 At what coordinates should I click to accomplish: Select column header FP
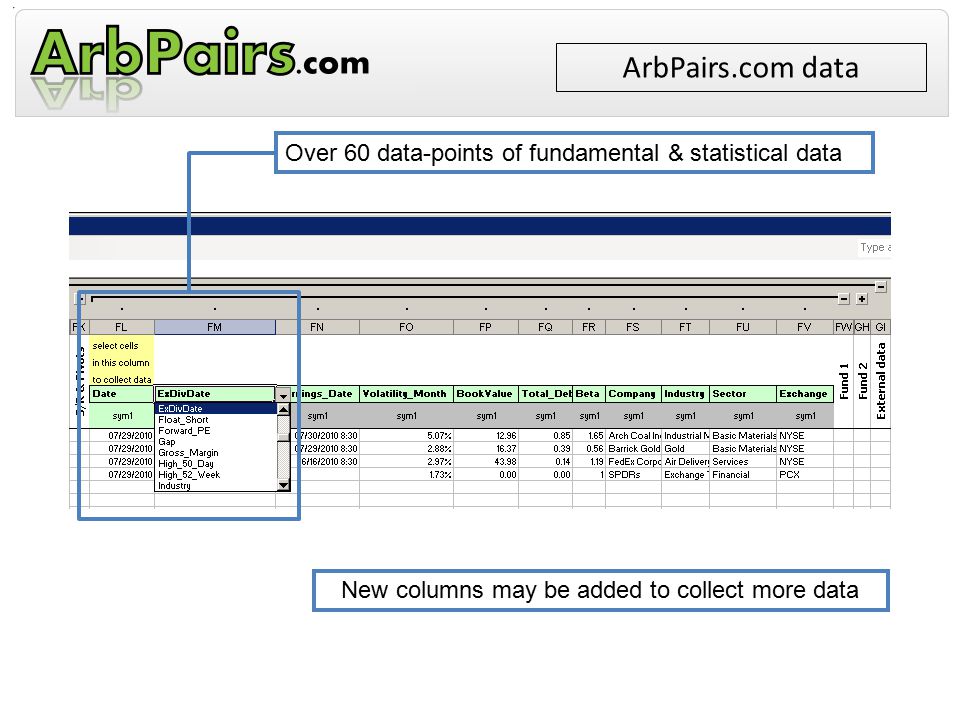click(x=485, y=327)
